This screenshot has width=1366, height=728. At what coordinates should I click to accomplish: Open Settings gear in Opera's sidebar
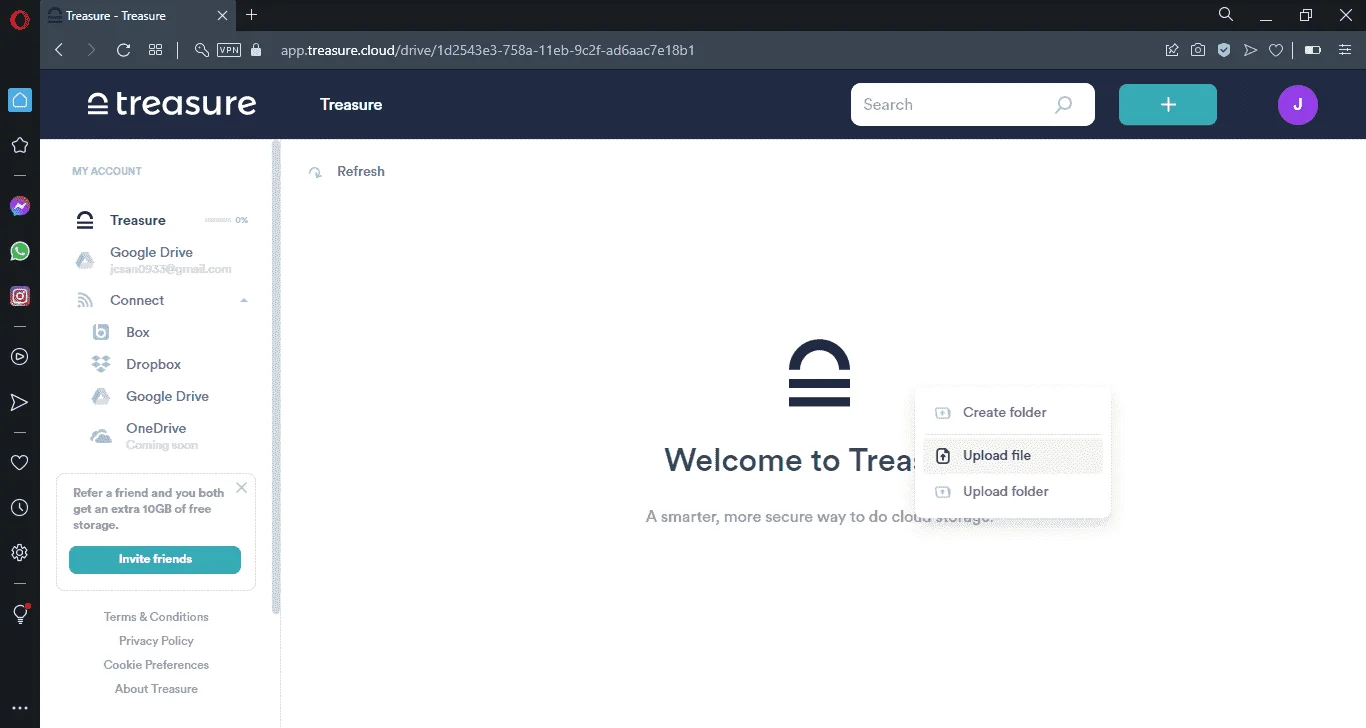19,553
